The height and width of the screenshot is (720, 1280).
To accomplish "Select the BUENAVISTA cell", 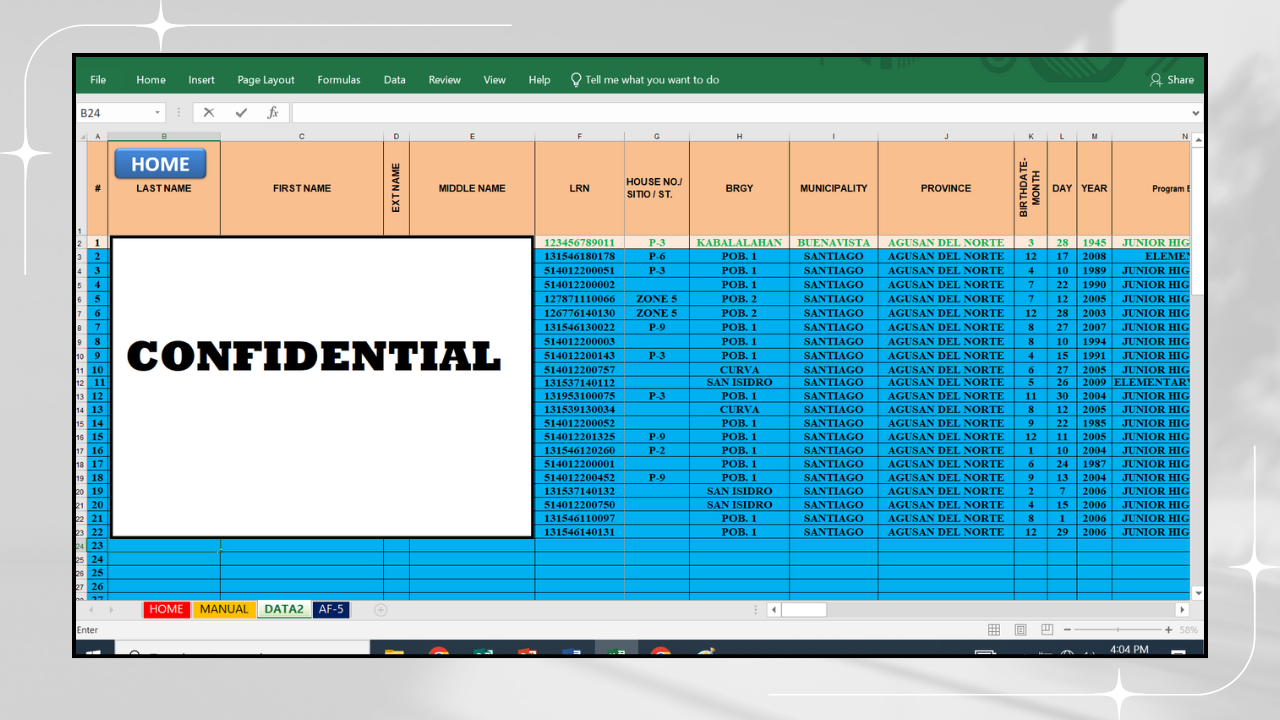I will (x=834, y=243).
